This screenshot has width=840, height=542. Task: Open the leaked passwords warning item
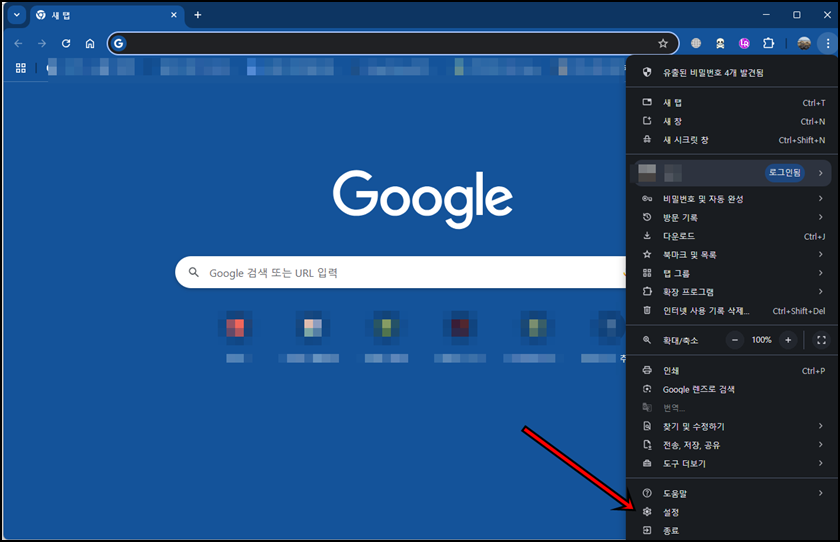[732, 73]
